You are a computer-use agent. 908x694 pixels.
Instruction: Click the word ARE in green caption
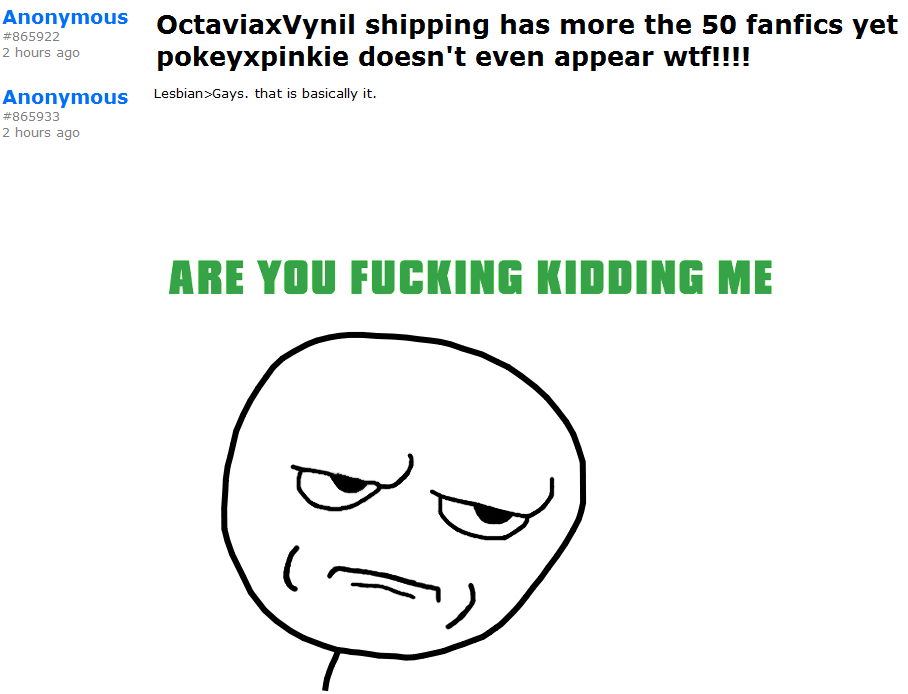pyautogui.click(x=207, y=277)
